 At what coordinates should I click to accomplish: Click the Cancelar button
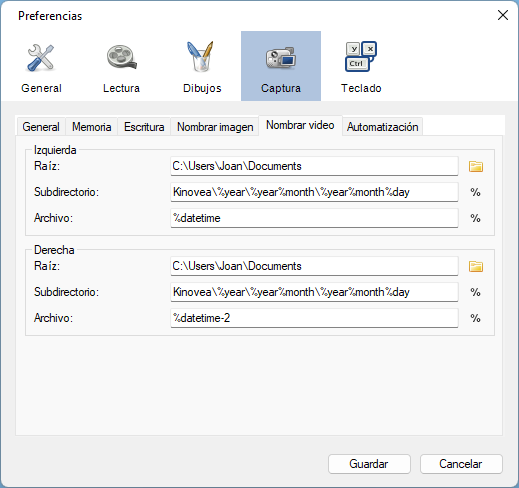[x=461, y=464]
